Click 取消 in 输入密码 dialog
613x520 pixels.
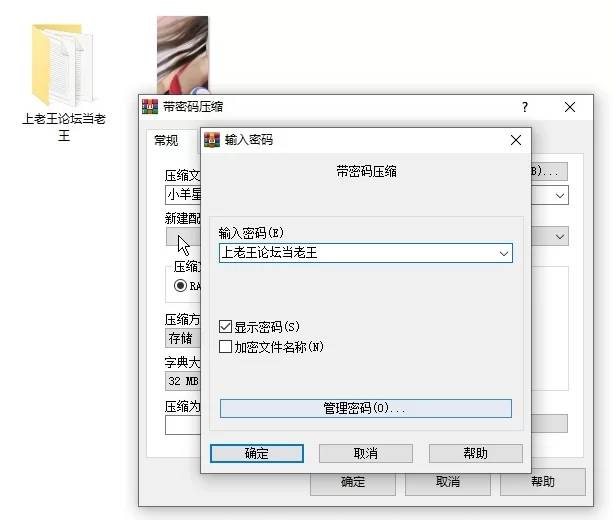click(366, 454)
